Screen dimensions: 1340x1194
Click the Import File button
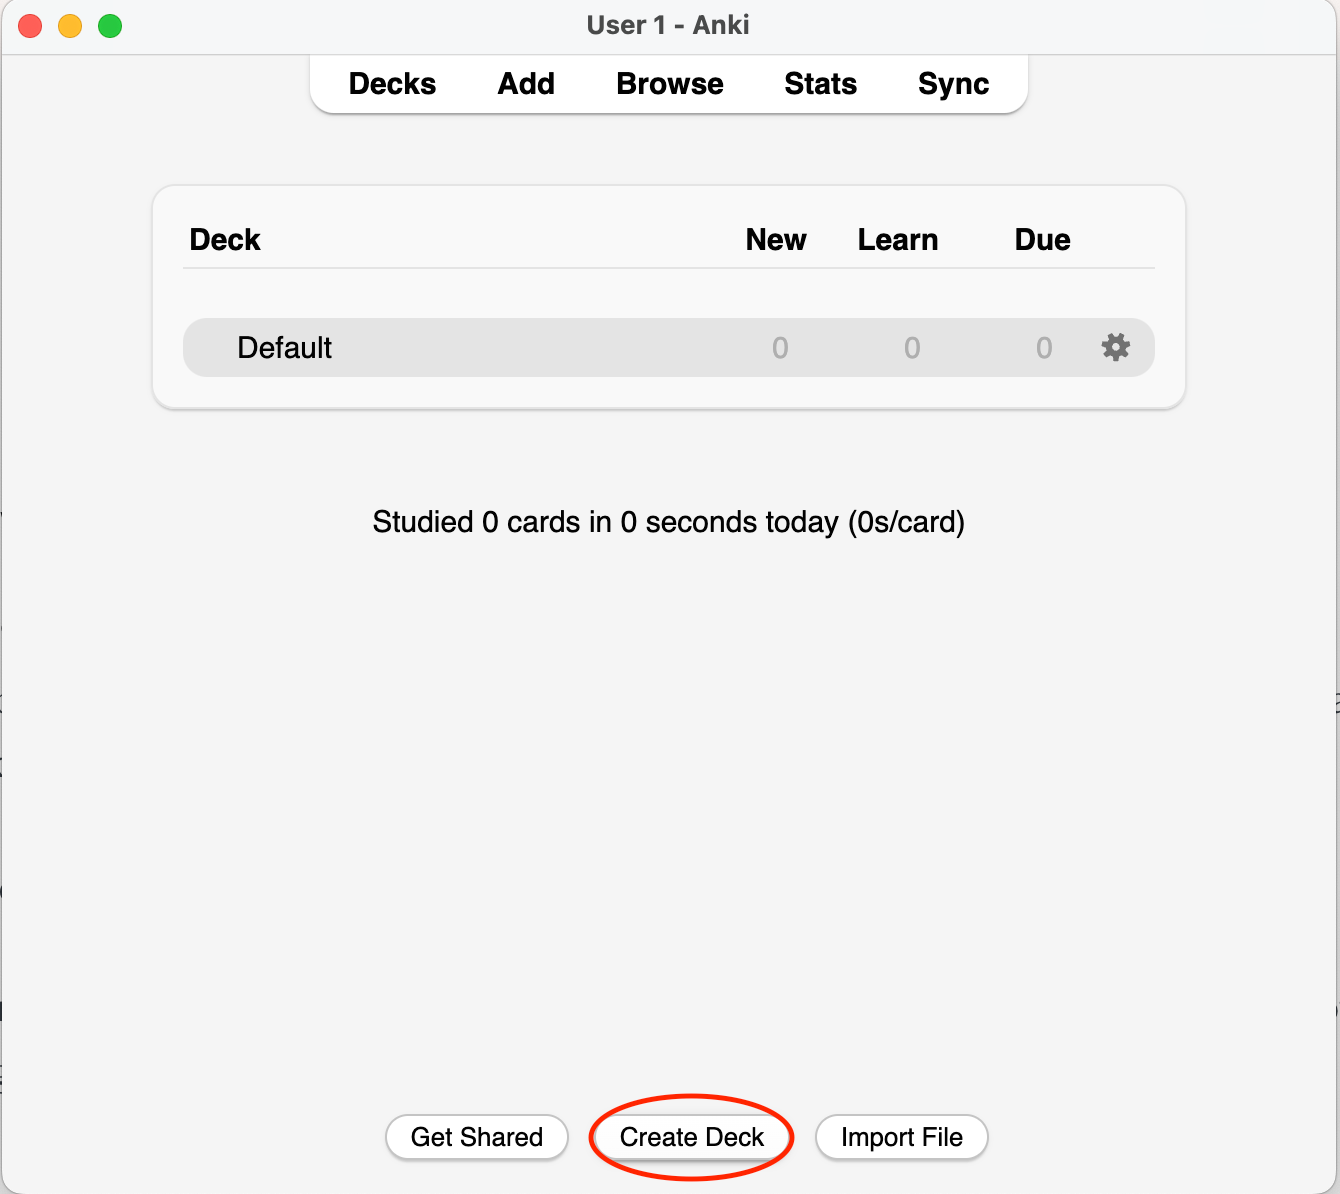click(901, 1137)
